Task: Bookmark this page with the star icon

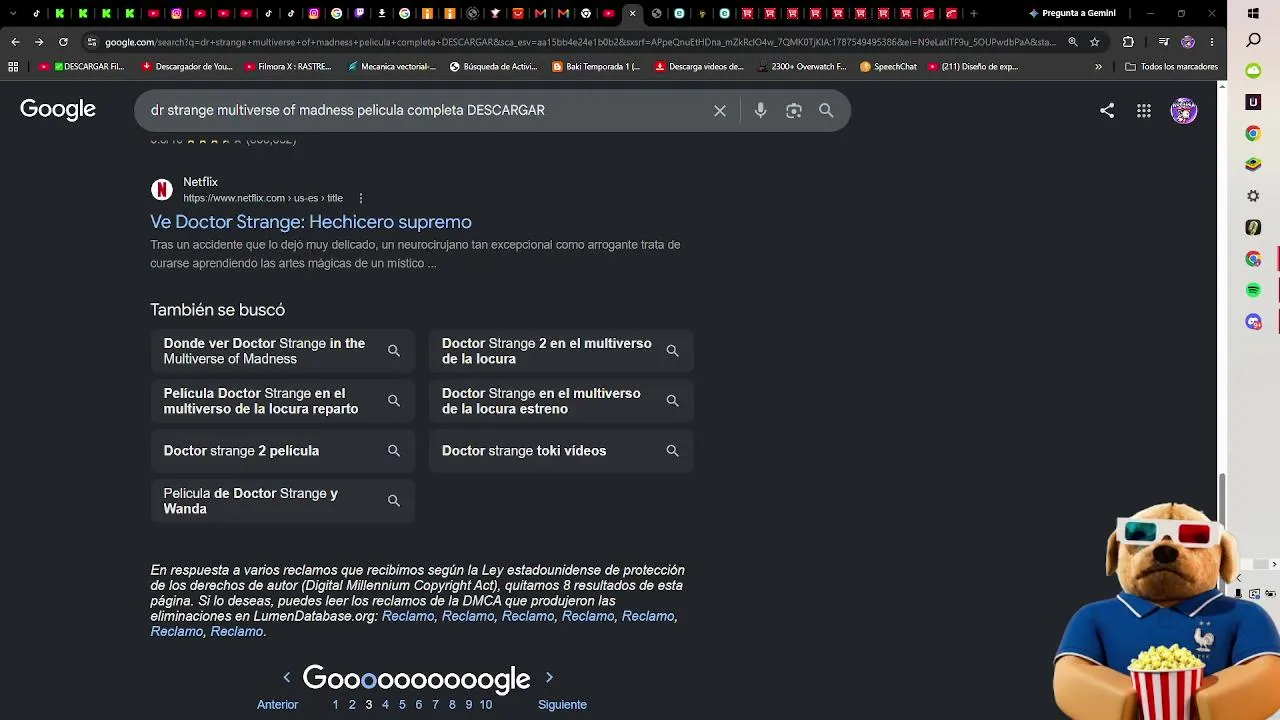Action: pyautogui.click(x=1095, y=42)
